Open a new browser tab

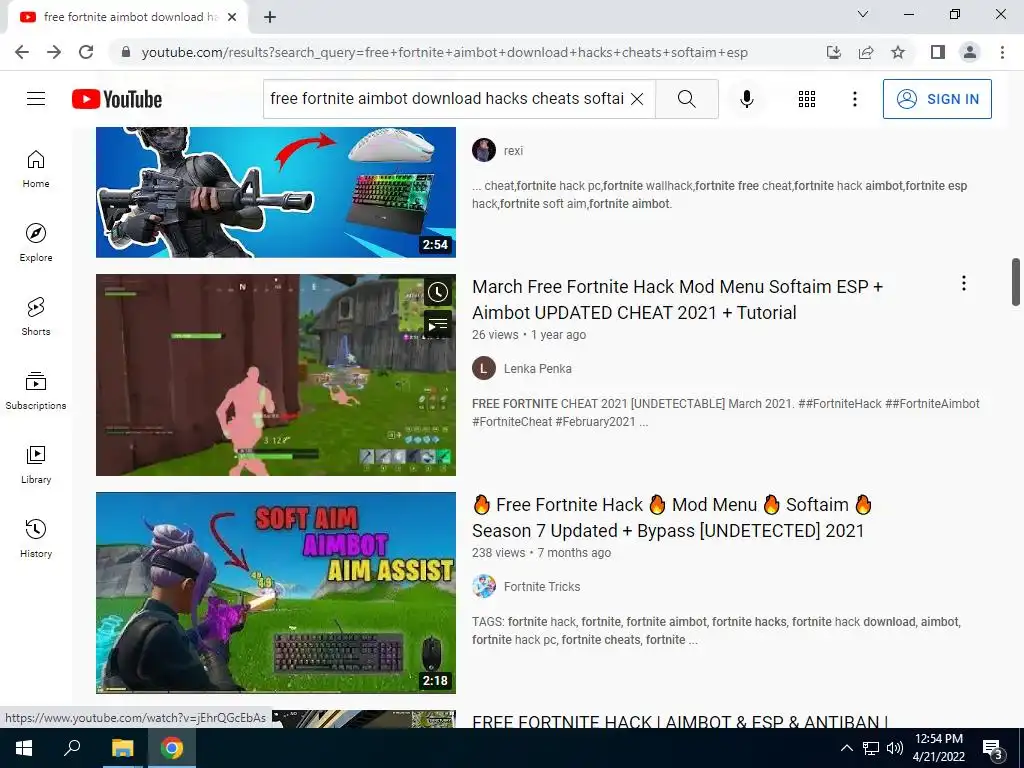pos(270,18)
